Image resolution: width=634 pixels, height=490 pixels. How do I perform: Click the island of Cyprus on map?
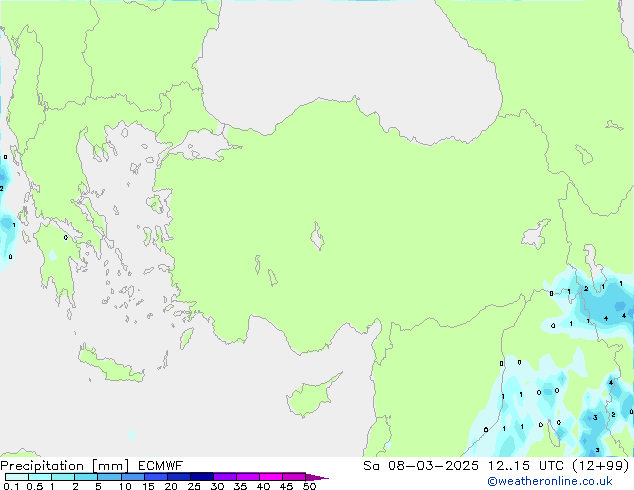click(311, 397)
